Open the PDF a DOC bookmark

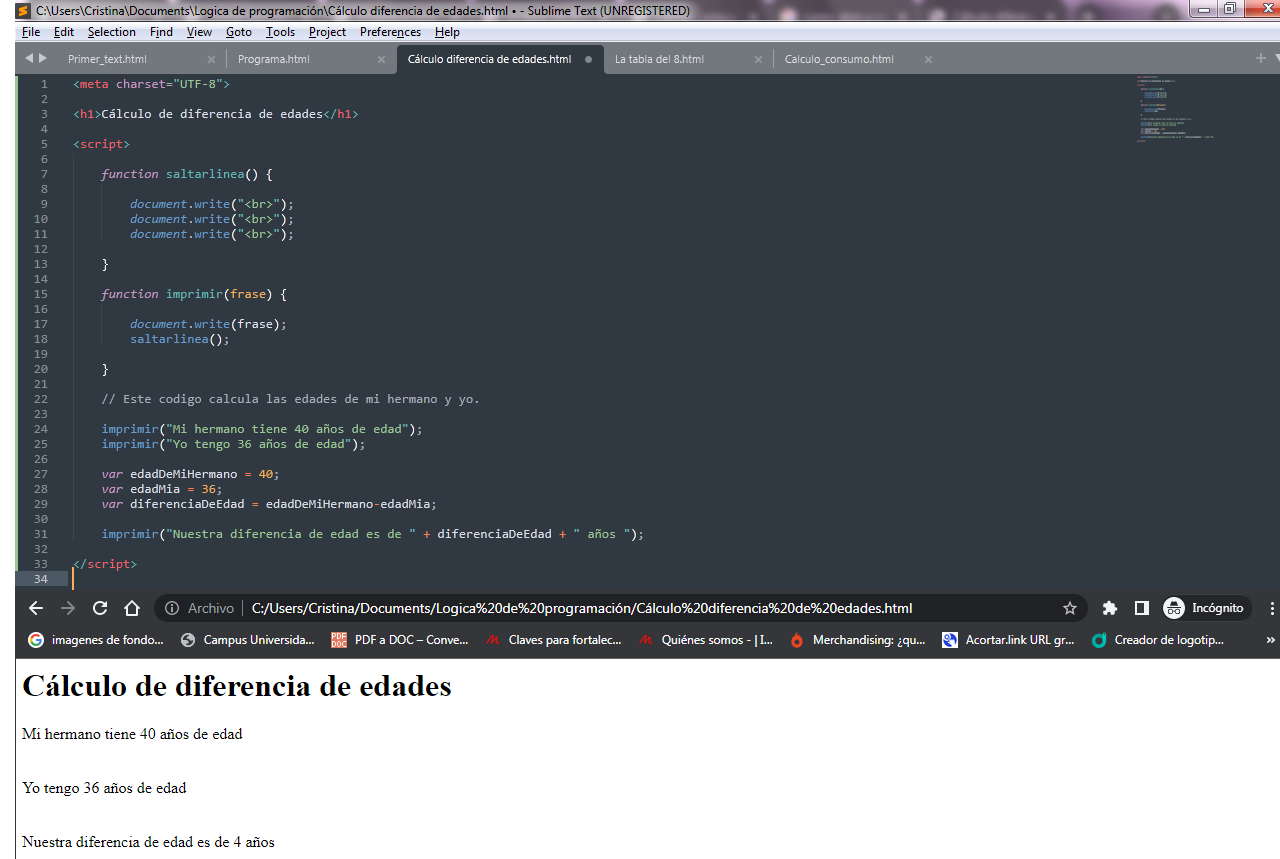click(400, 640)
